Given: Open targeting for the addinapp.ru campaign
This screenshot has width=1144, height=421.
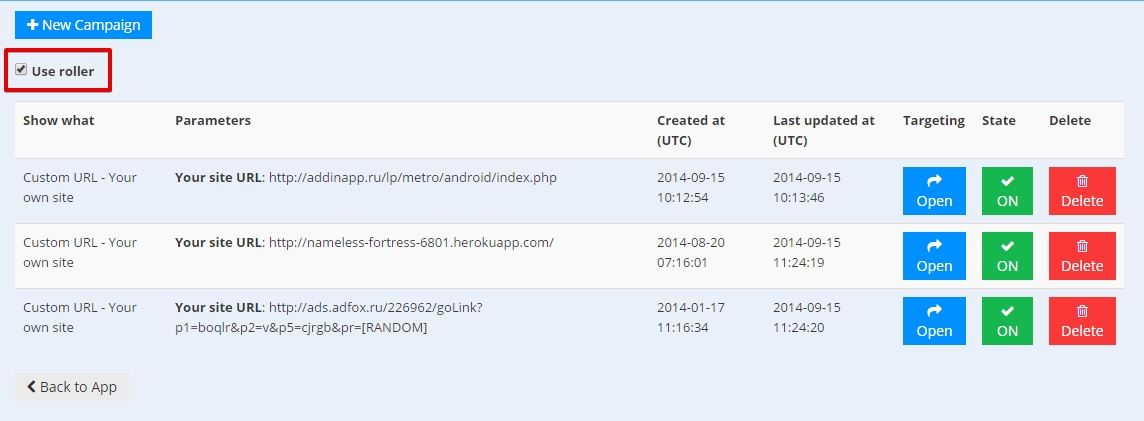Looking at the screenshot, I should pyautogui.click(x=934, y=191).
